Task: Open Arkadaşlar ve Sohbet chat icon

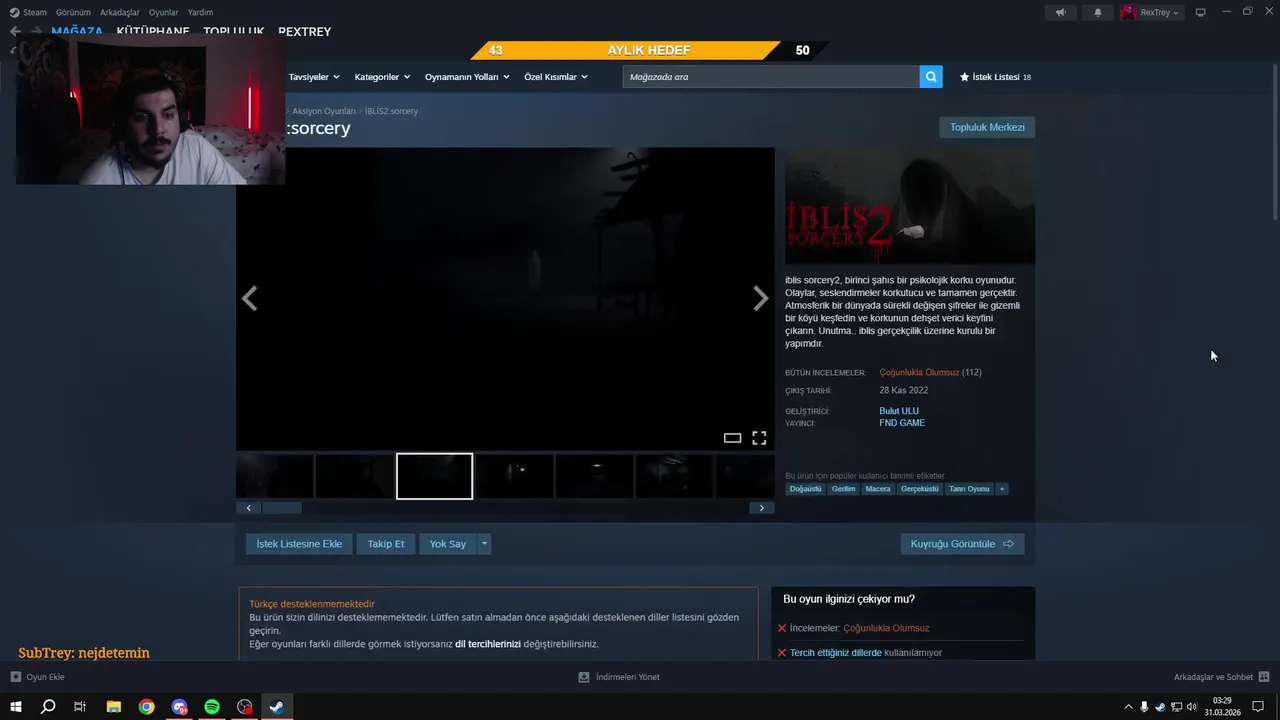Action: [1264, 677]
